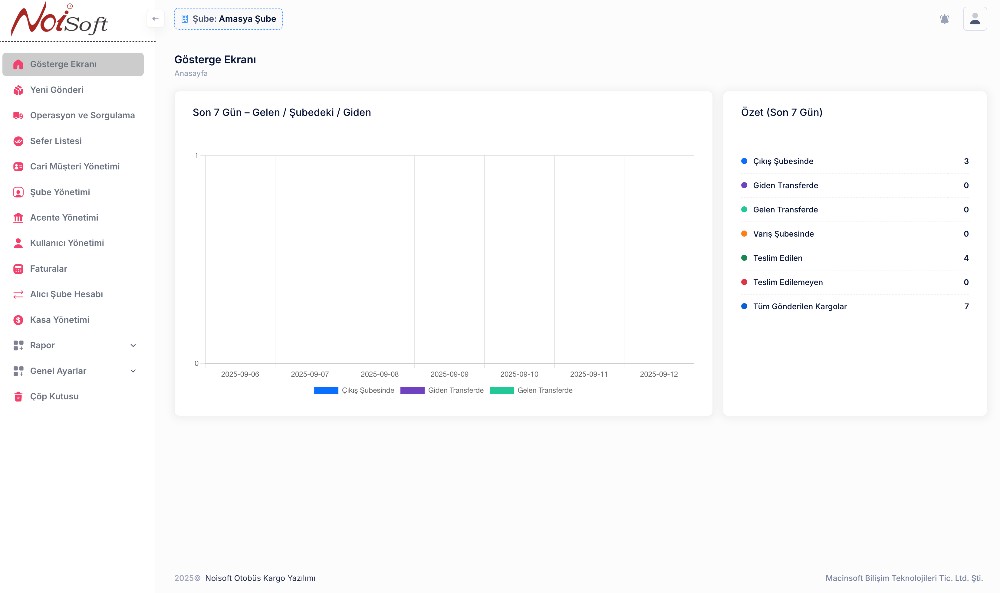The width and height of the screenshot is (1000, 593).
Task: Click the notification bell icon
Action: click(x=944, y=19)
